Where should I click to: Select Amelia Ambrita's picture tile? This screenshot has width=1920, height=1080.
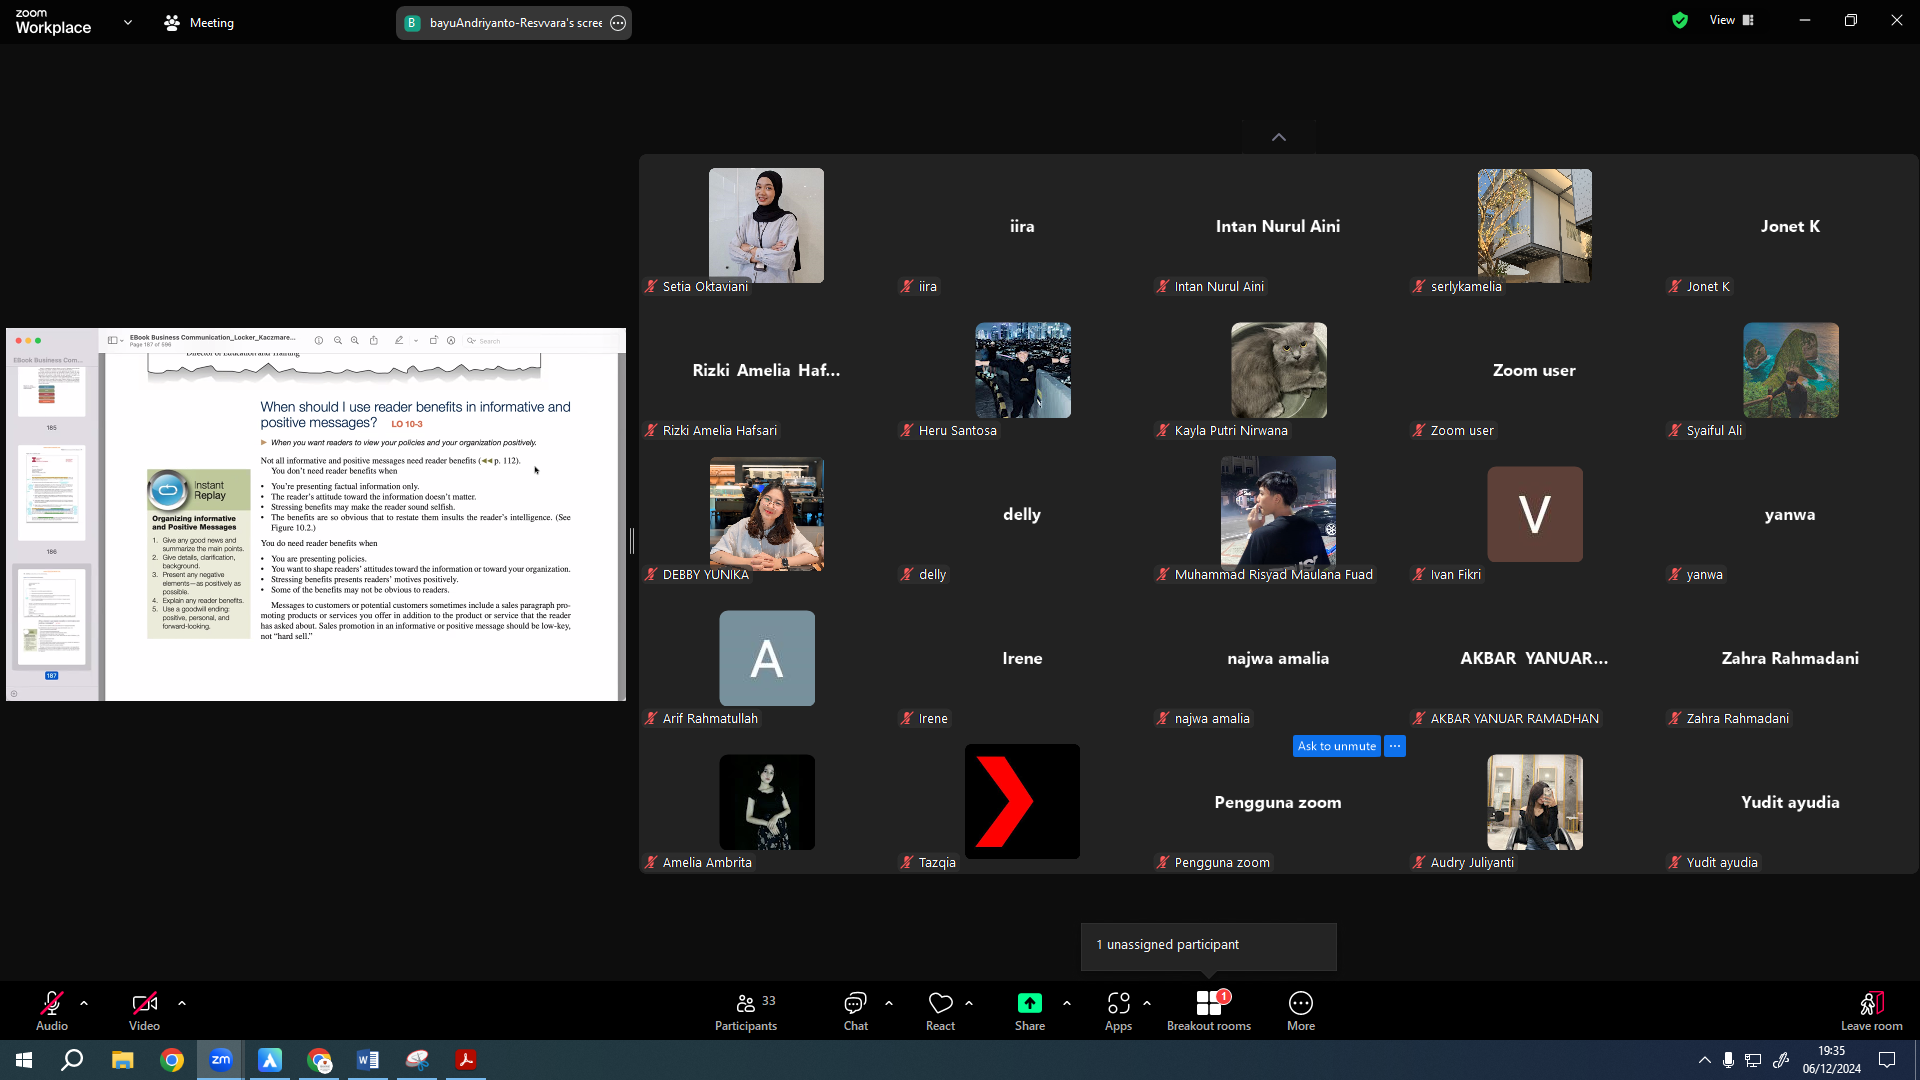coord(766,802)
